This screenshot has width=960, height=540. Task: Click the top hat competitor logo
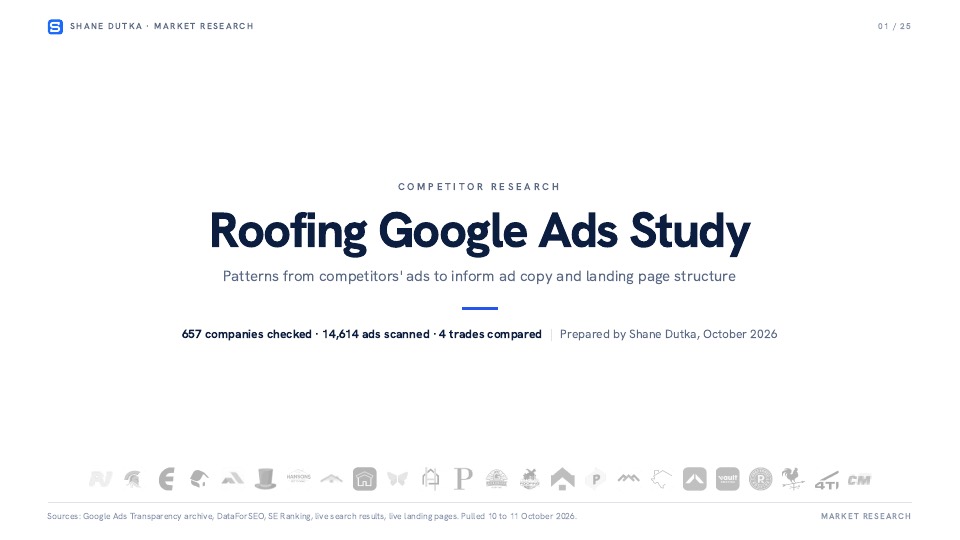coord(265,479)
